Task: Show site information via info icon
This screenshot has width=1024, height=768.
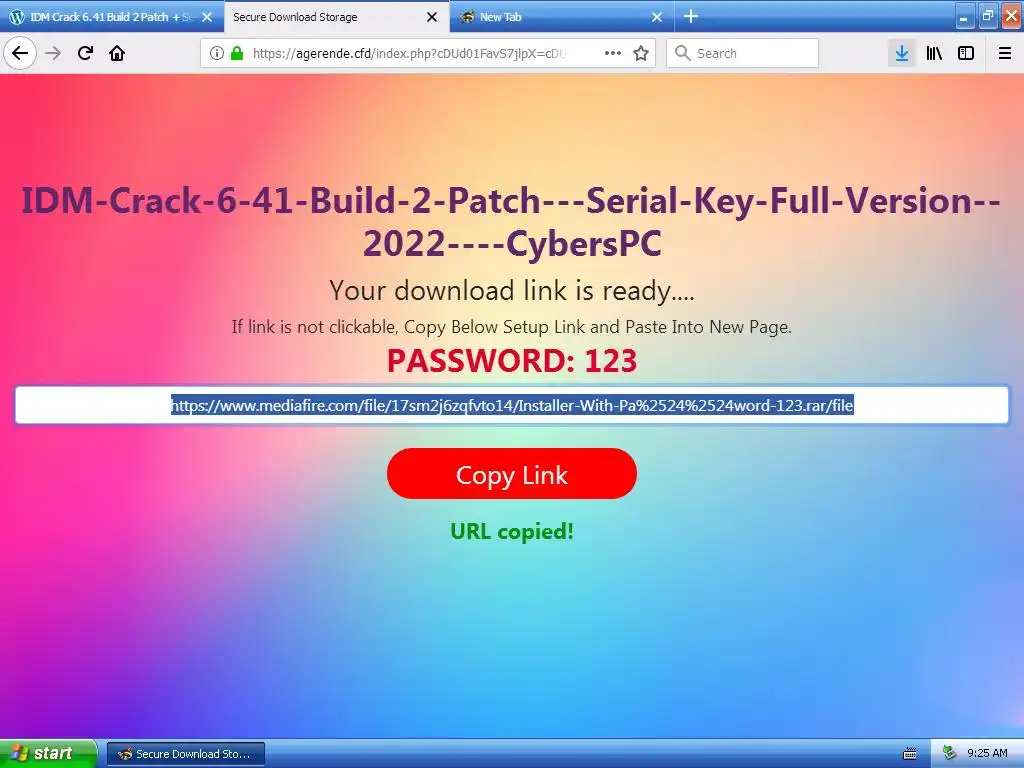Action: [x=217, y=54]
